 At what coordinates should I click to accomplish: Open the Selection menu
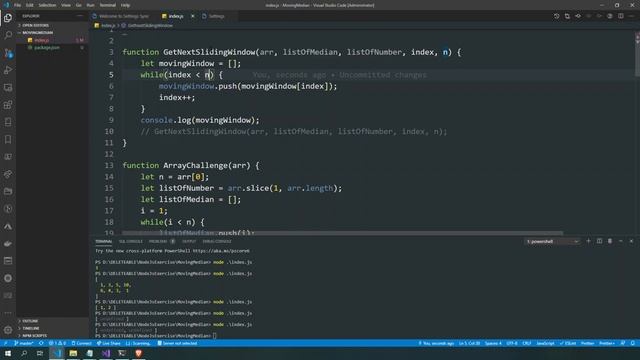click(47, 5)
